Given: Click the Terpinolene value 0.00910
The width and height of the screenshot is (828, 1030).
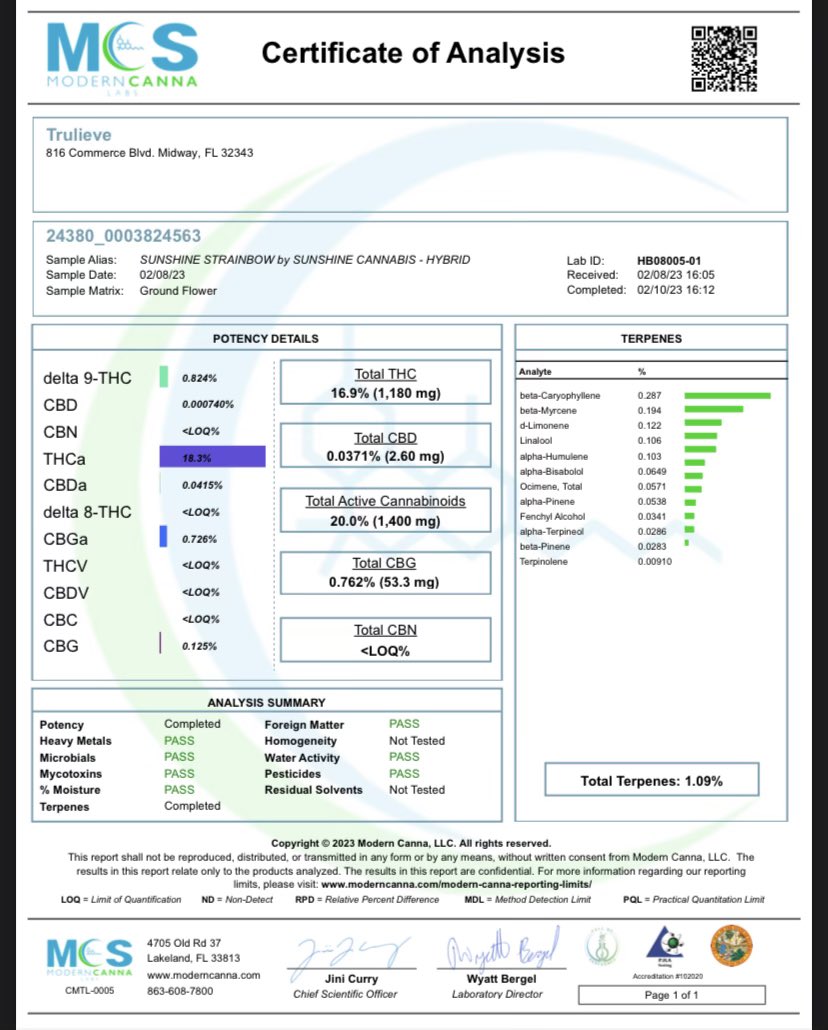Looking at the screenshot, I should click(655, 562).
